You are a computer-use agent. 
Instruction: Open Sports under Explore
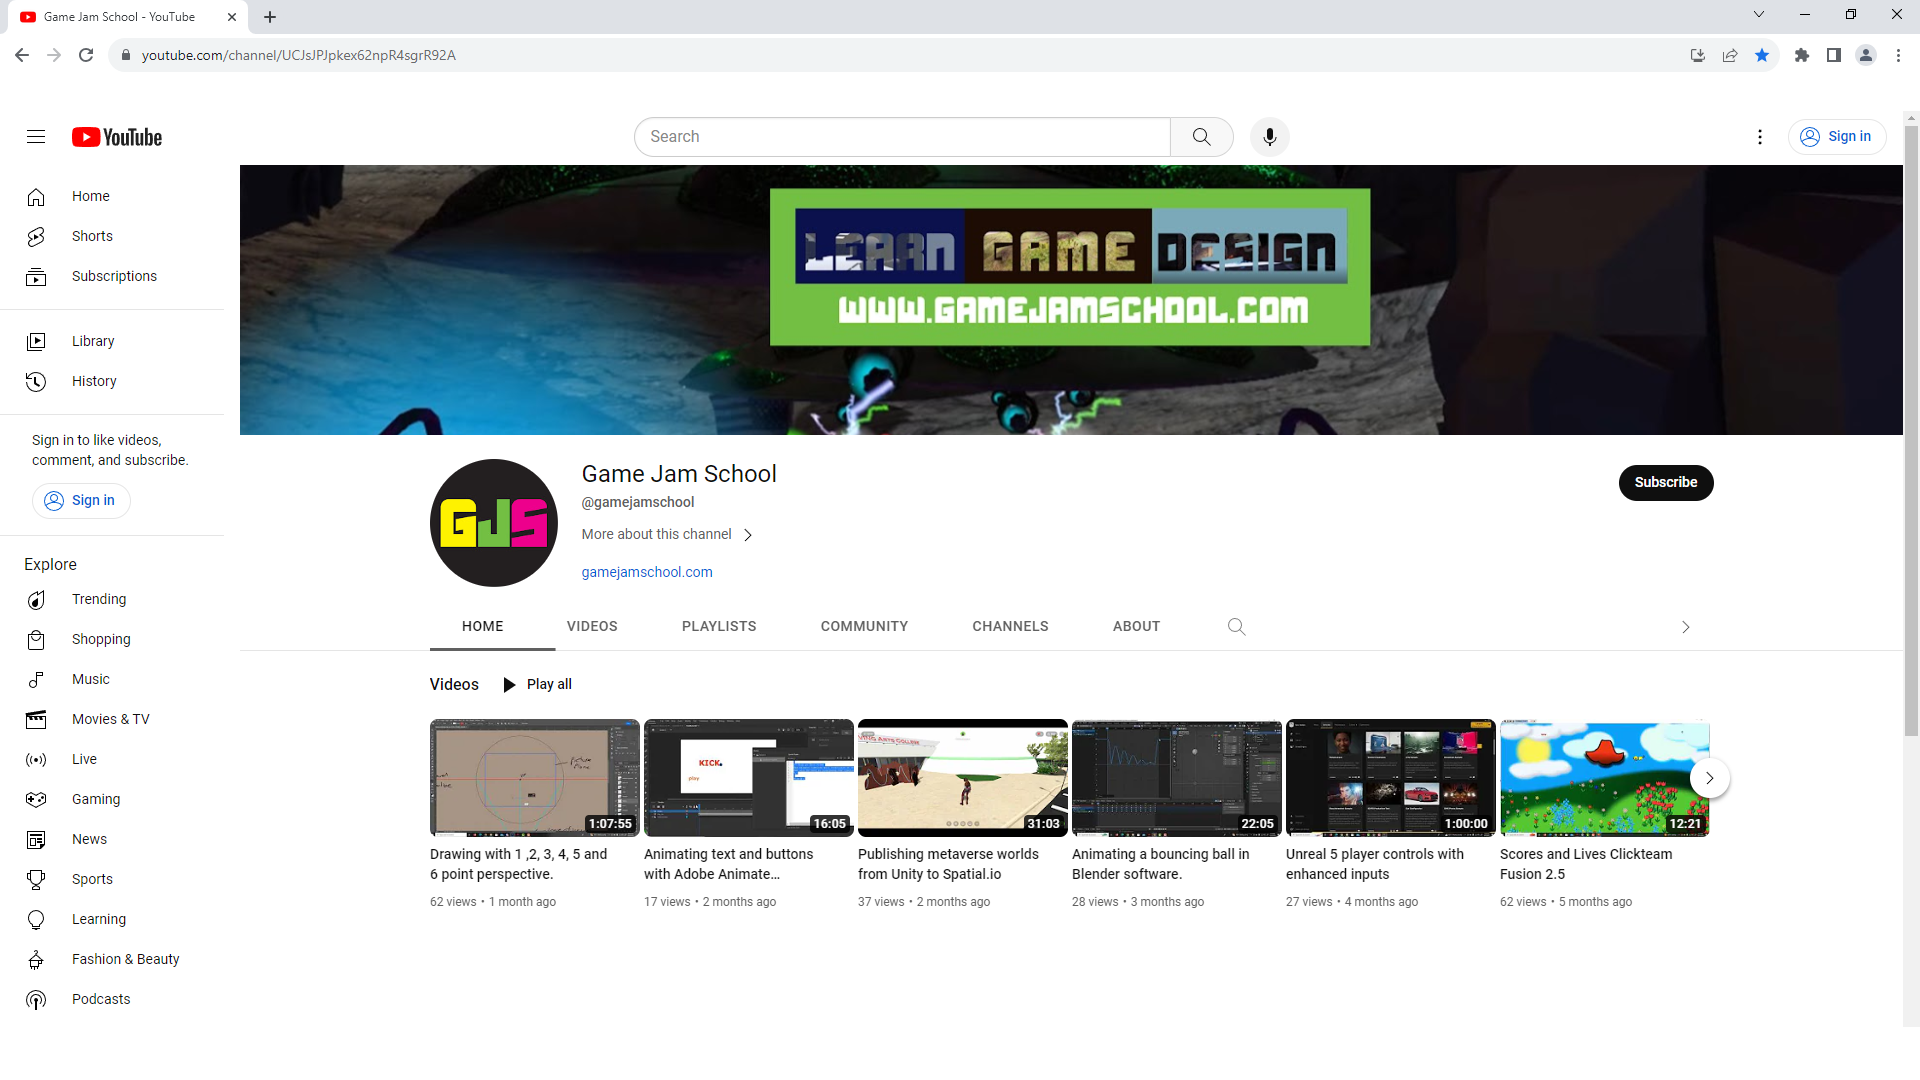tap(112, 880)
